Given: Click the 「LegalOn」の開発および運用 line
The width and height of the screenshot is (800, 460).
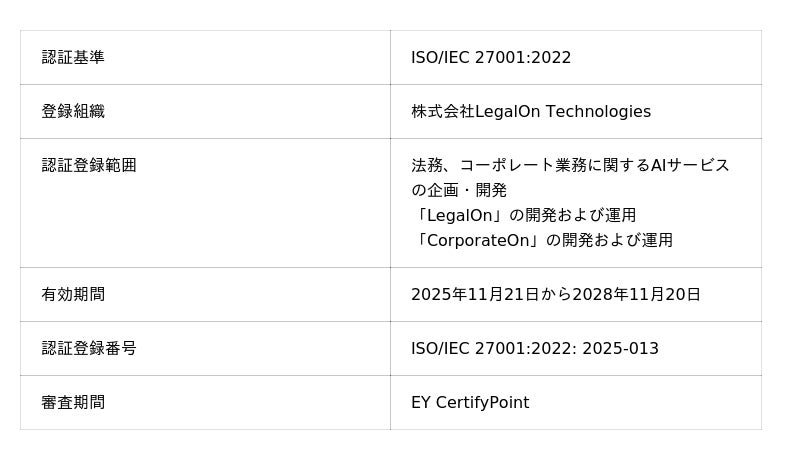Looking at the screenshot, I should click(x=524, y=216).
